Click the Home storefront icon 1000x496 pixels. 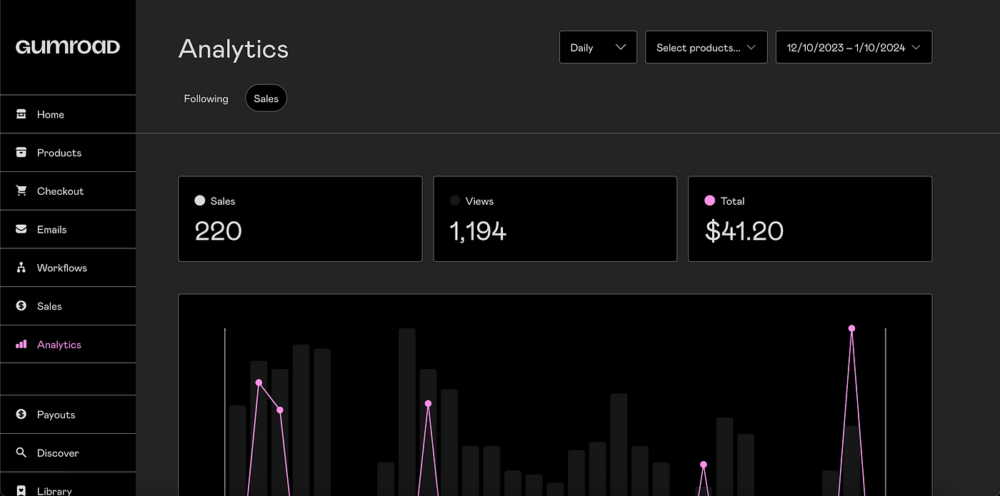coord(21,114)
